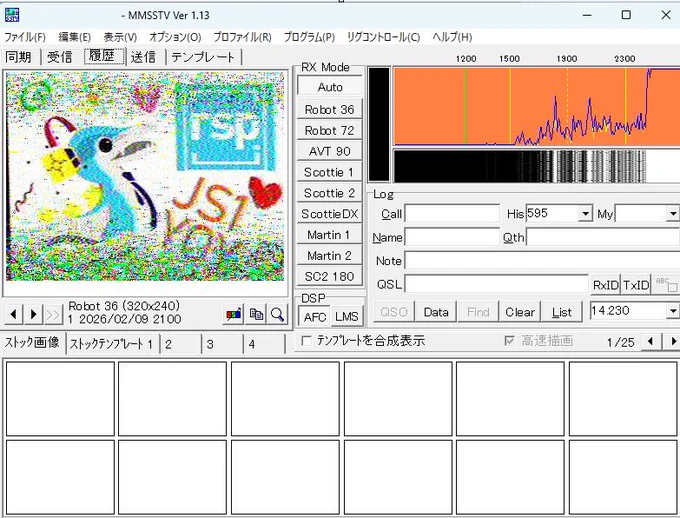Select AVT 90 RX mode
The width and height of the screenshot is (680, 518).
(x=330, y=151)
